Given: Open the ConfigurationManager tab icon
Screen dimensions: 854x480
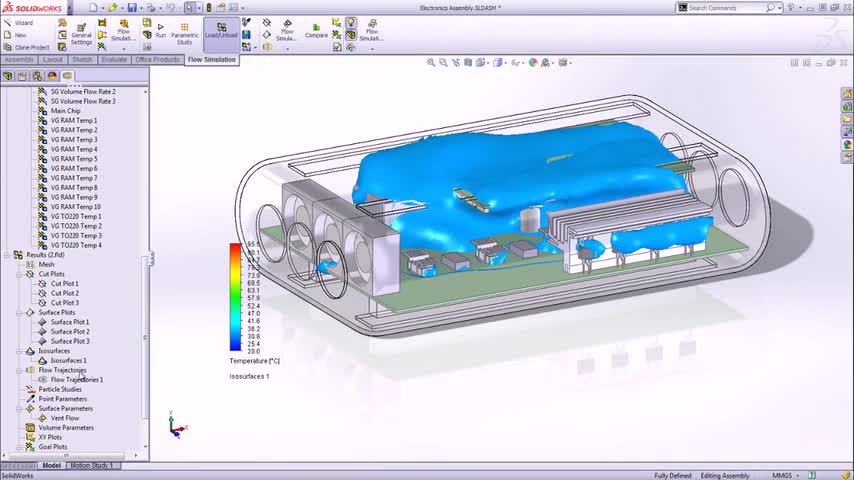Looking at the screenshot, I should tap(37, 76).
